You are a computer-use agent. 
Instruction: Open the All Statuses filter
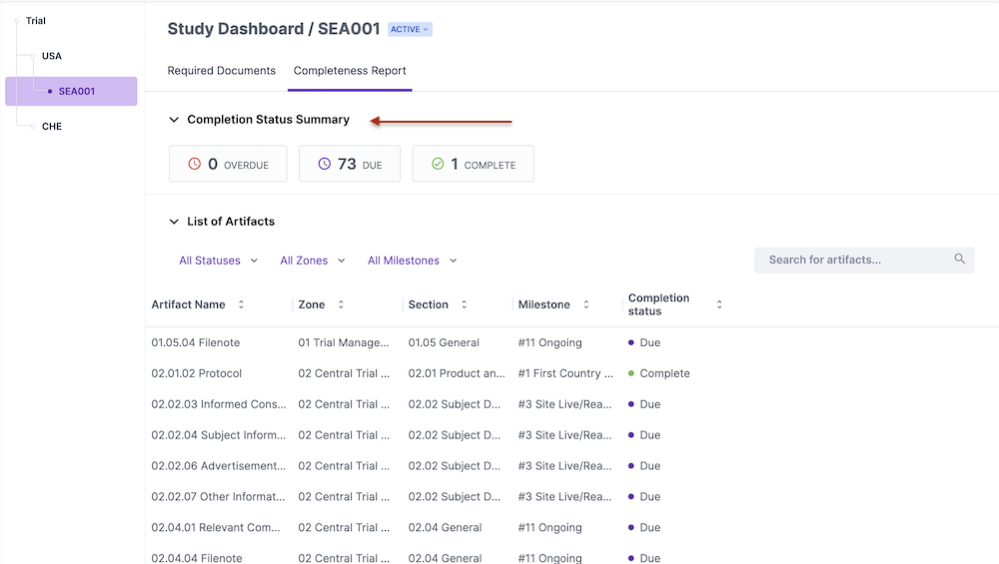point(218,261)
